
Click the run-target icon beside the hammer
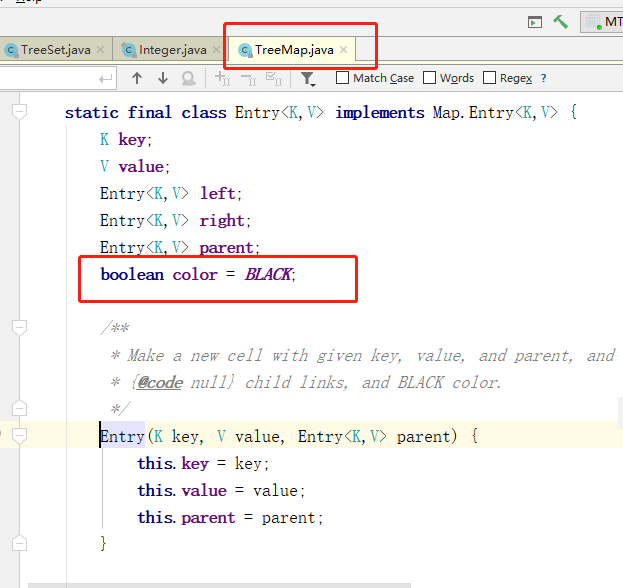[x=535, y=22]
